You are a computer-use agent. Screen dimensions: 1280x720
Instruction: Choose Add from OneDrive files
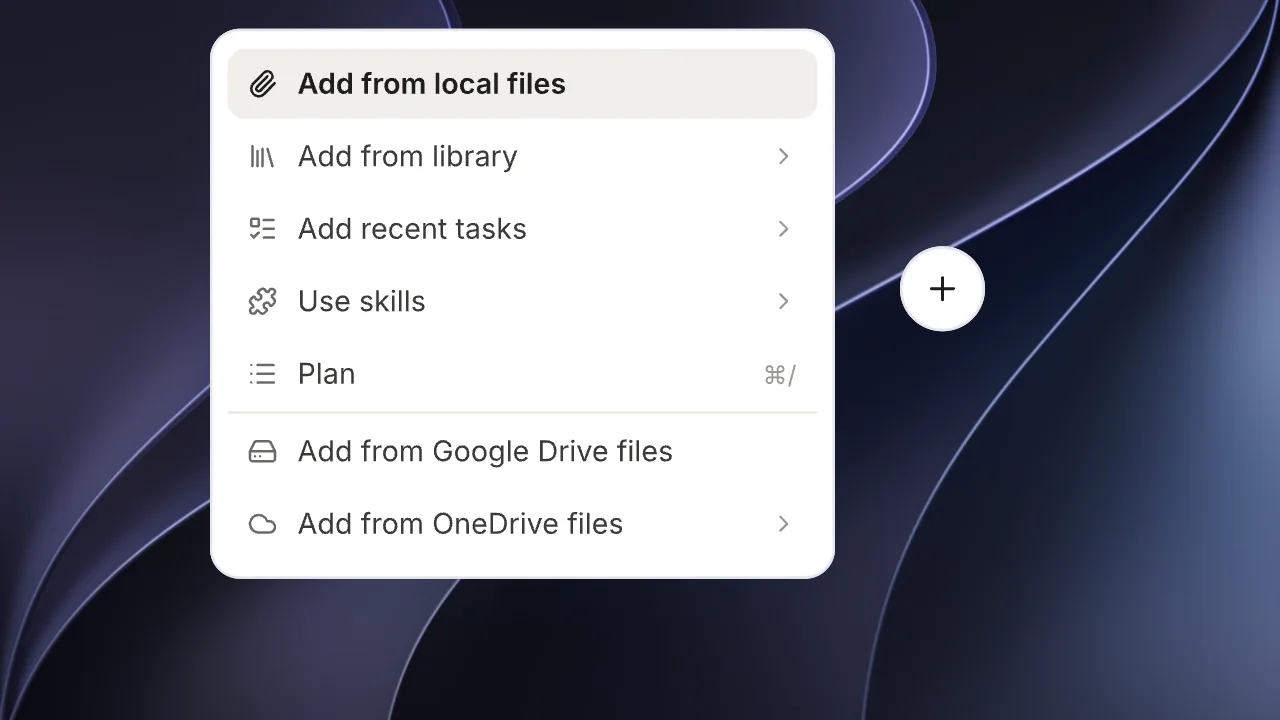pos(522,524)
